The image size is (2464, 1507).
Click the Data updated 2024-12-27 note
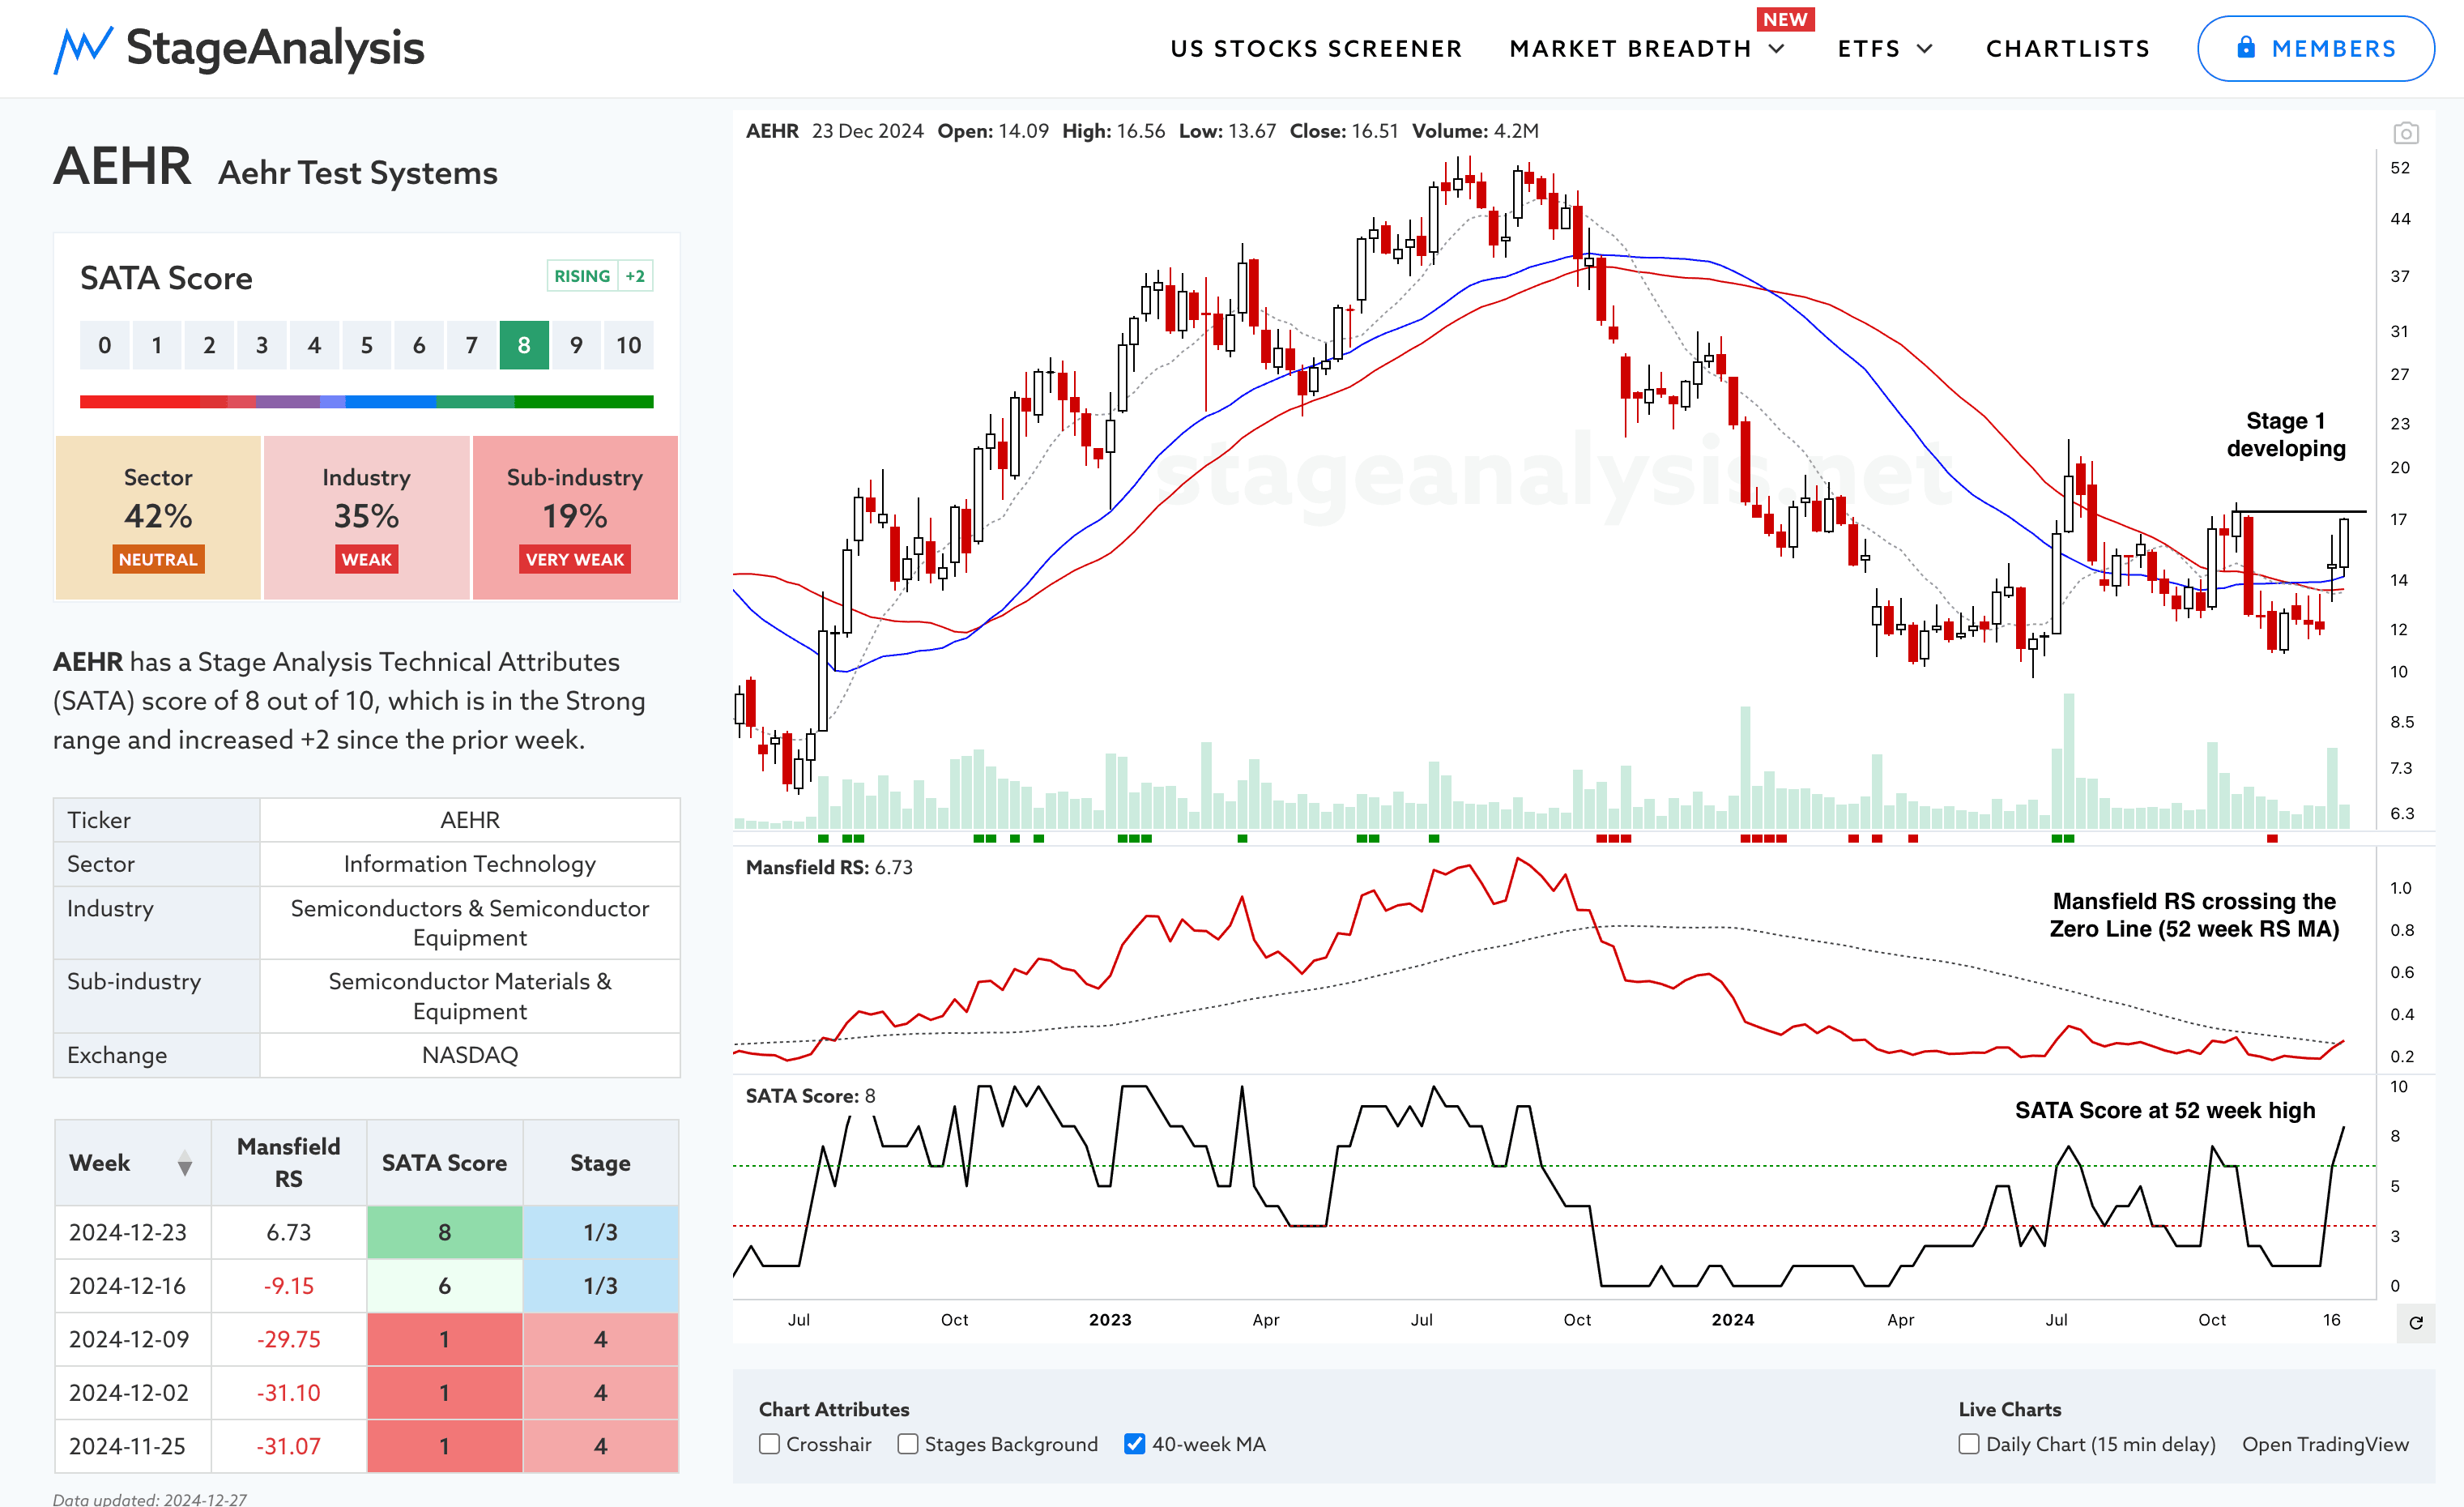(150, 1499)
